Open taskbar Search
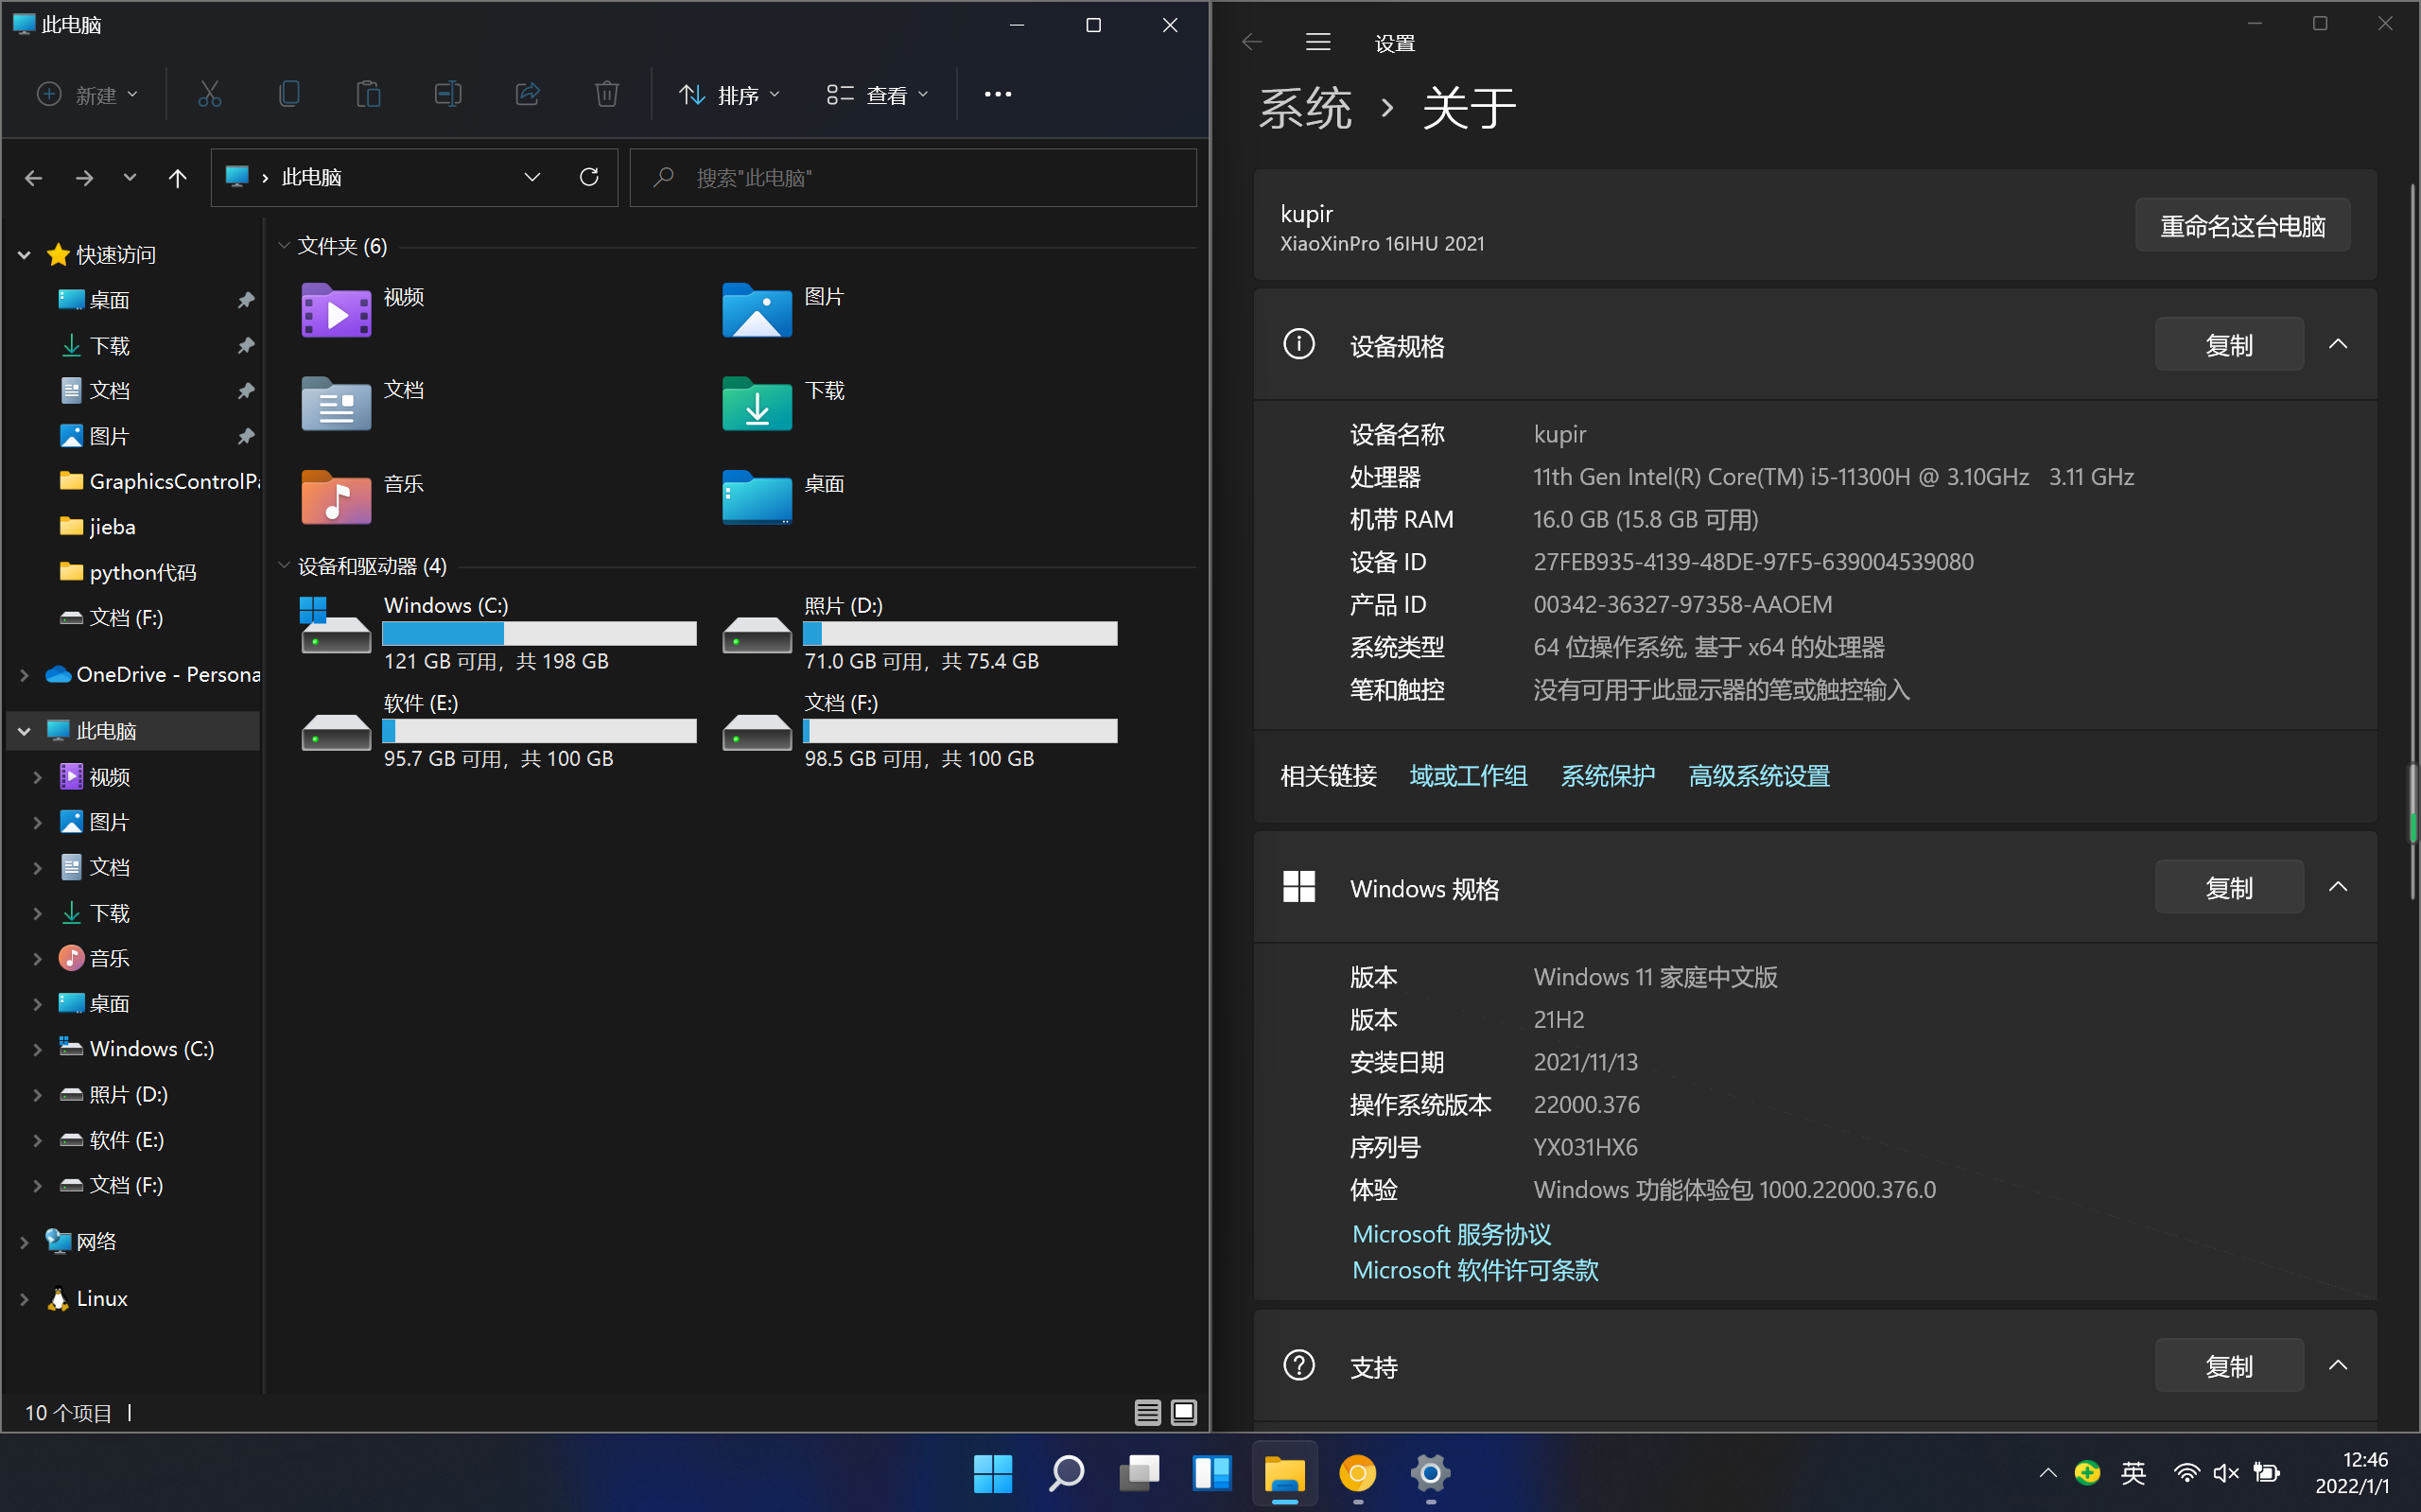 tap(1066, 1473)
